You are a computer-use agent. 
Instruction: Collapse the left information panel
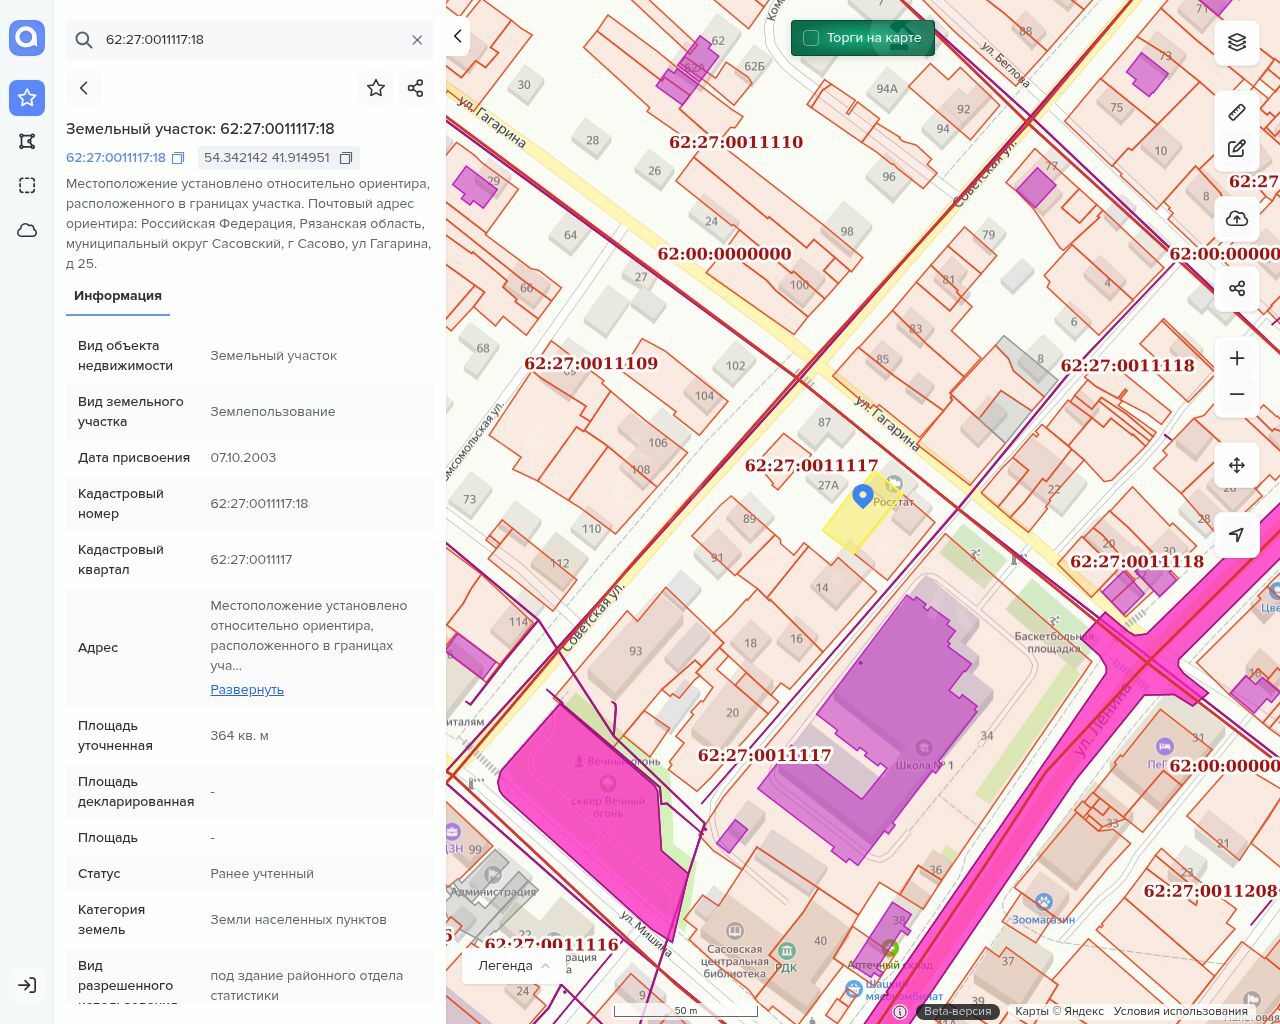458,37
